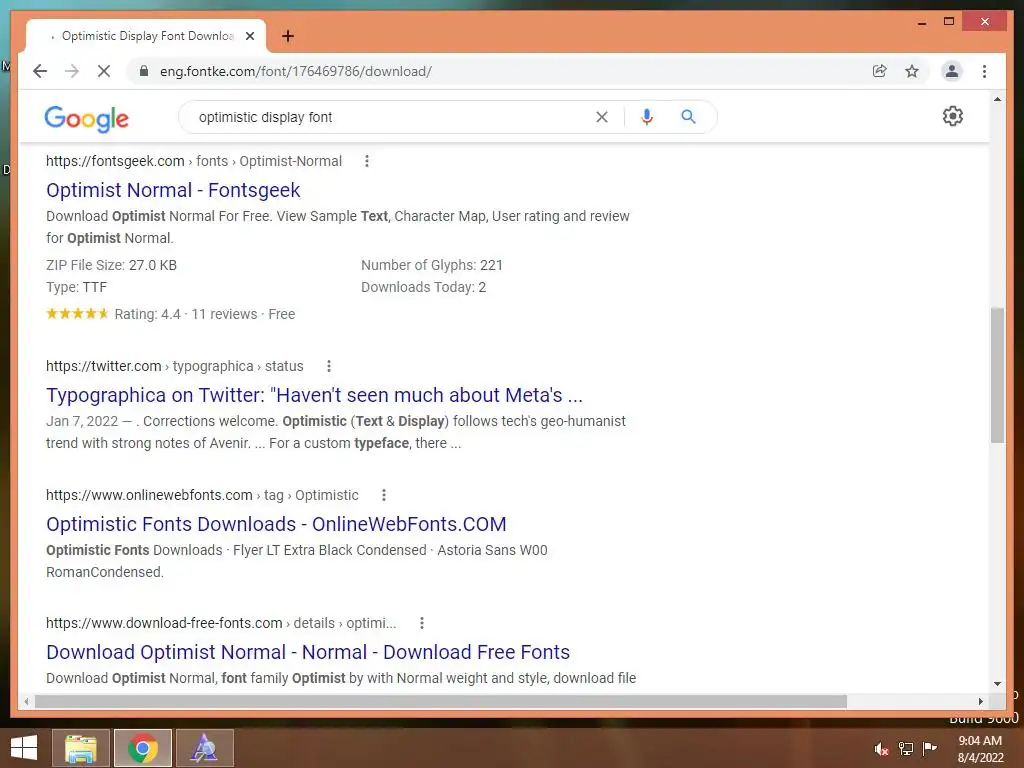Submit search with the magnifier icon

[688, 117]
